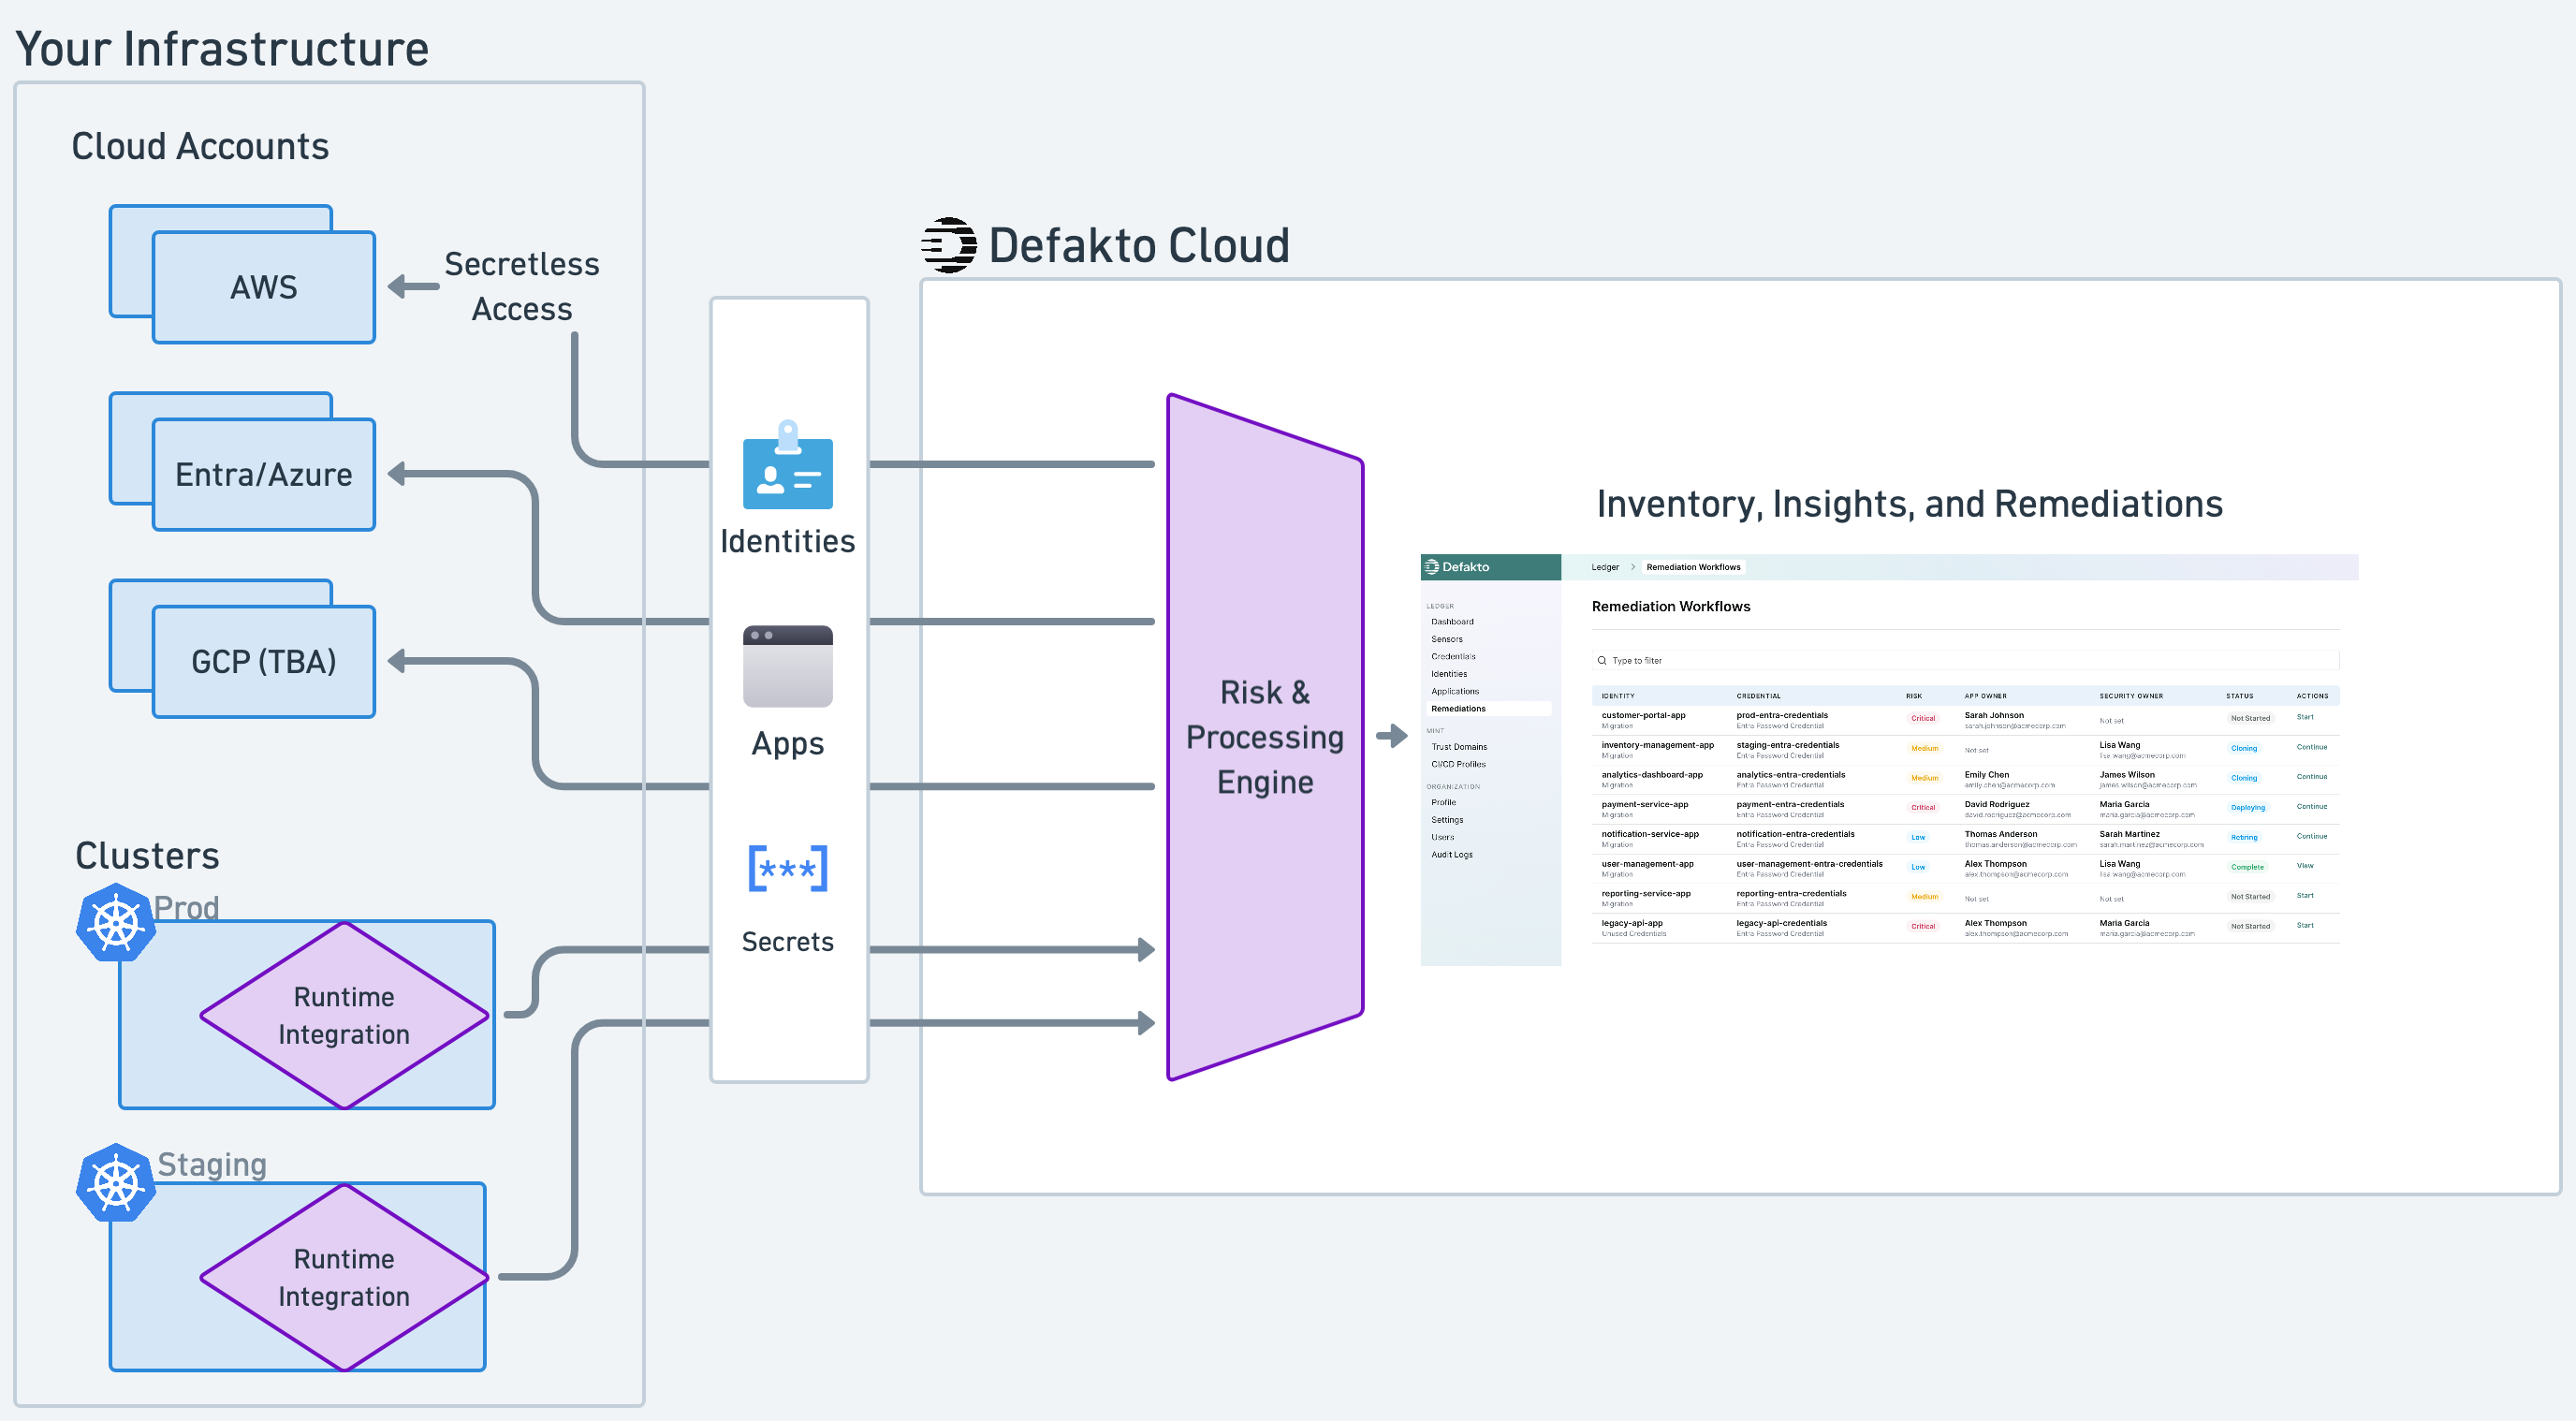This screenshot has width=2576, height=1421.
Task: Click the Retiring status for notification-service-app
Action: (x=2244, y=838)
